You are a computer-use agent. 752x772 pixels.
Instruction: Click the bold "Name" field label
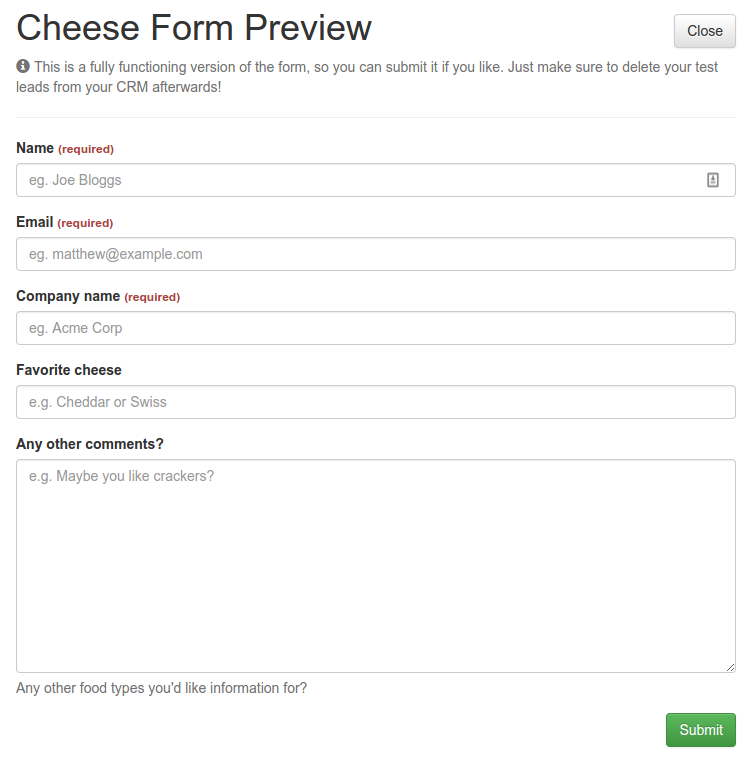35,148
